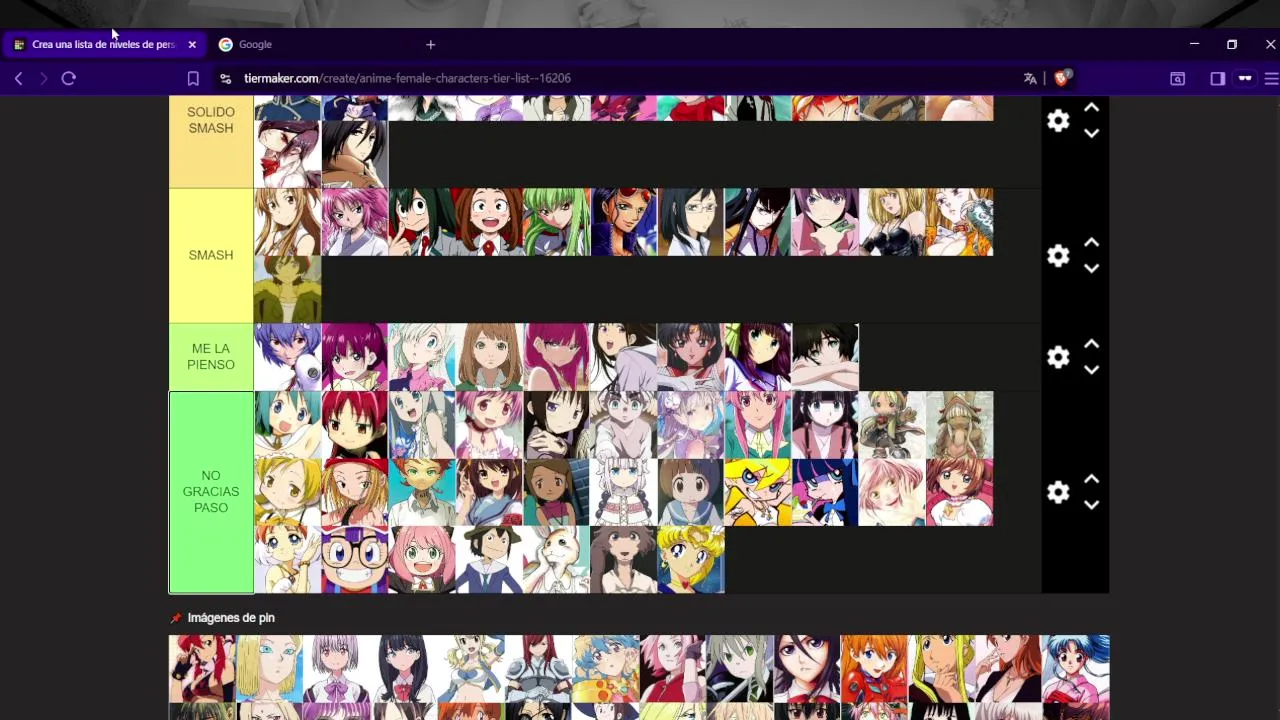Select yellow-haired Panty thumbnail on yellow background
1280x720 pixels.
(758, 492)
